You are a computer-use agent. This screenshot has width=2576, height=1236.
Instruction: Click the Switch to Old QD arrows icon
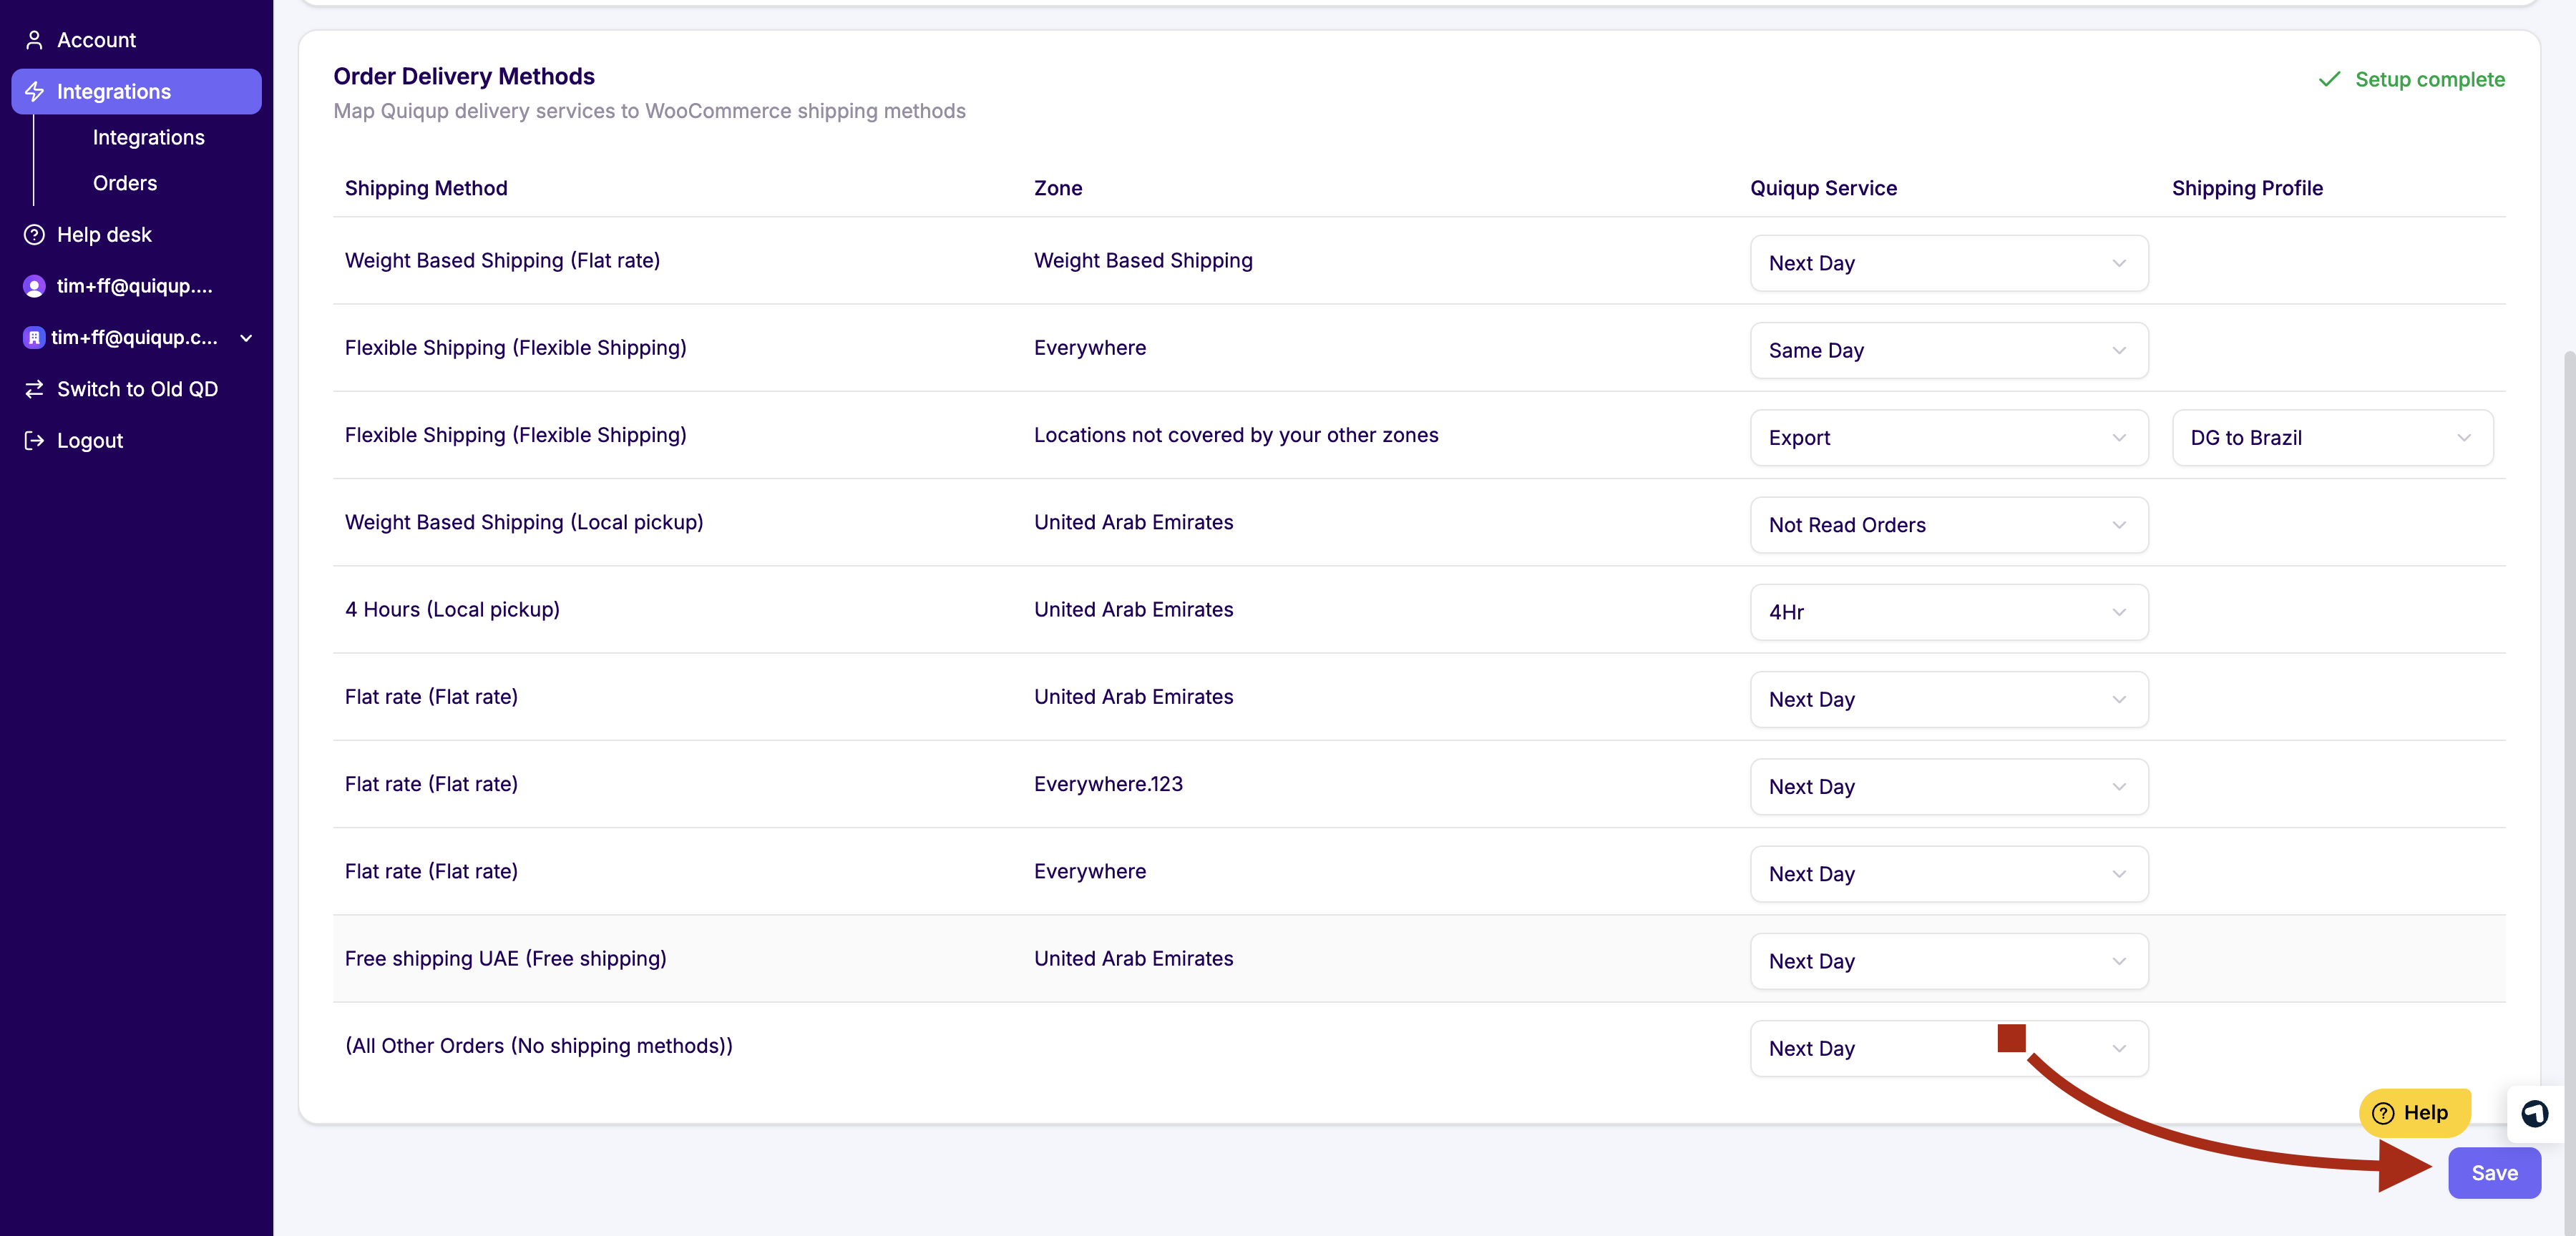34,389
